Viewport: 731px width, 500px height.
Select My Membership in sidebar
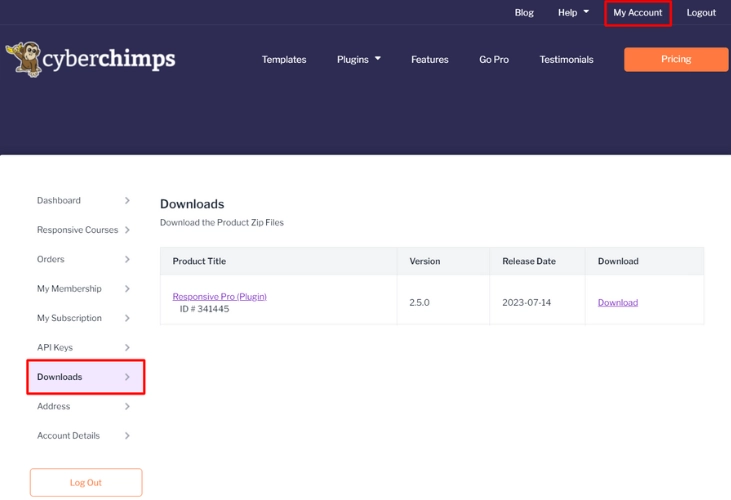coord(69,288)
